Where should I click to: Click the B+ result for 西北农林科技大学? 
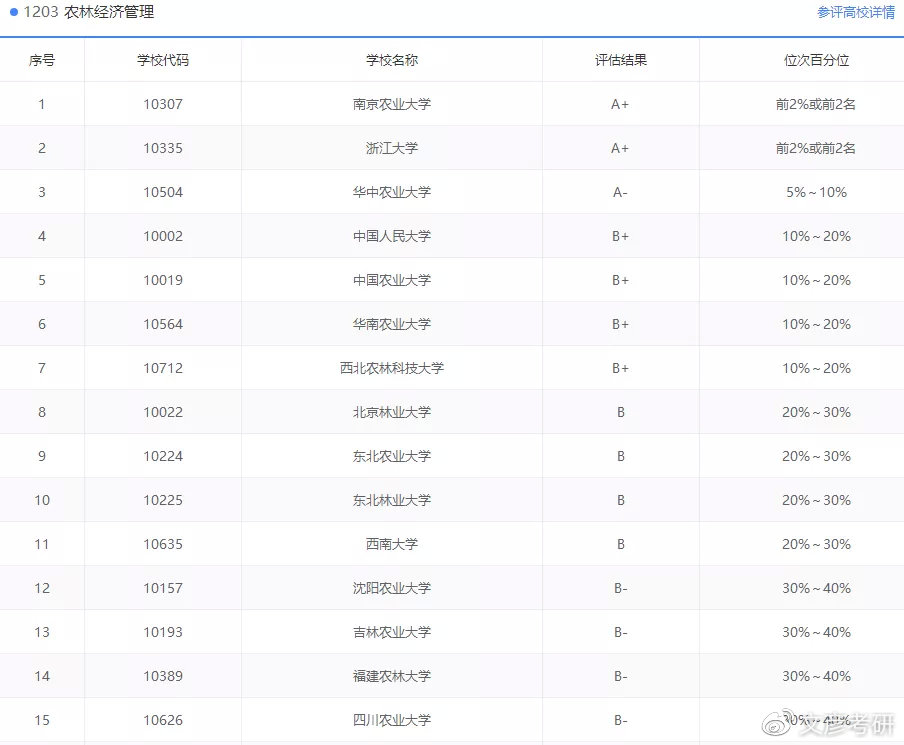(x=620, y=368)
